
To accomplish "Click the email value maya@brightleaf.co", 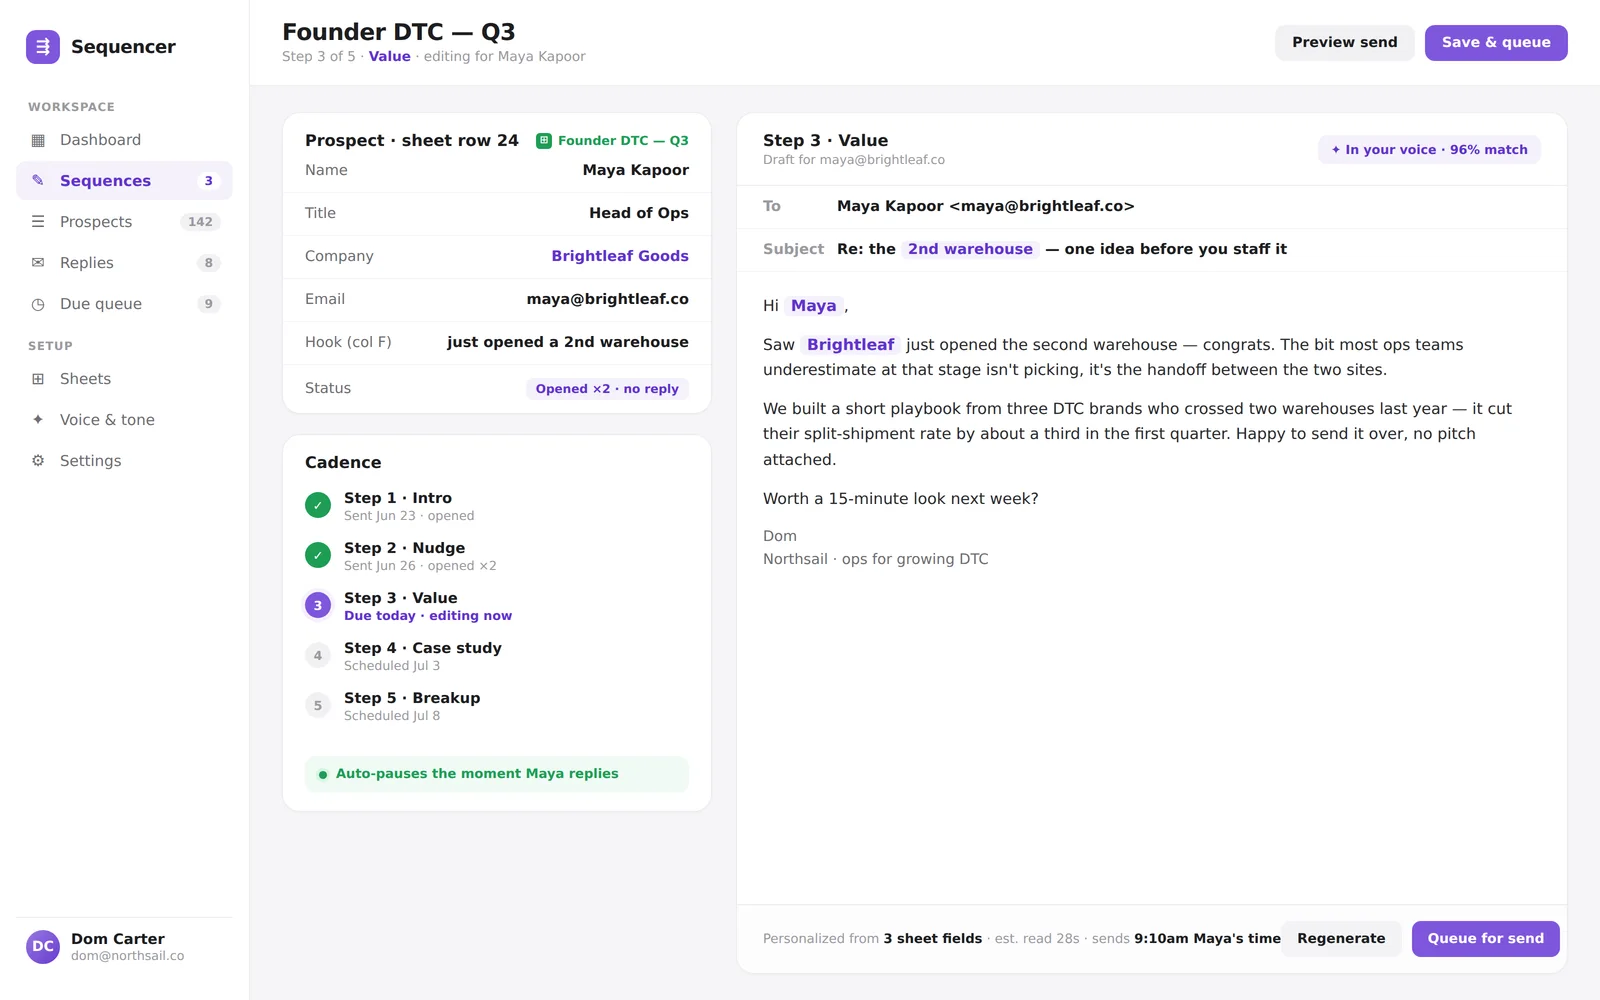I will click(x=608, y=299).
